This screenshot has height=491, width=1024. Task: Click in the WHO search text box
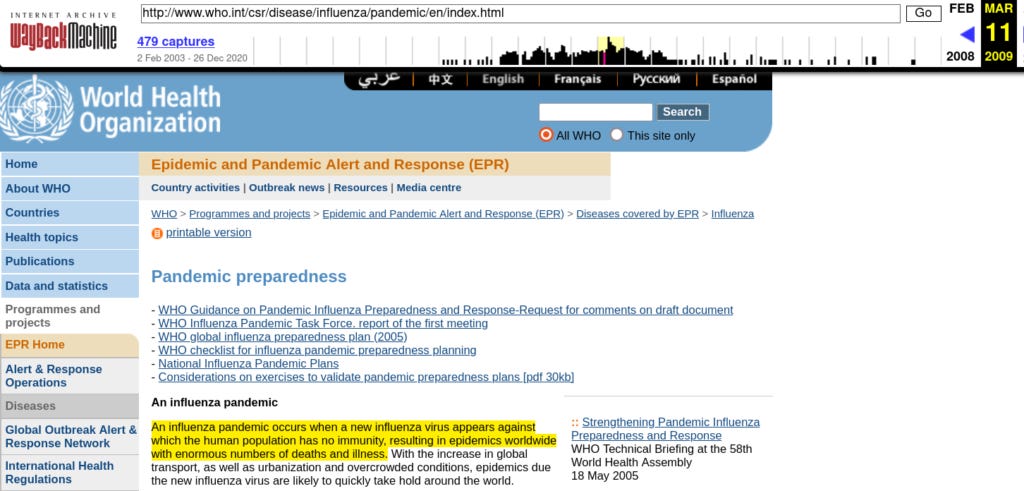[x=595, y=112]
